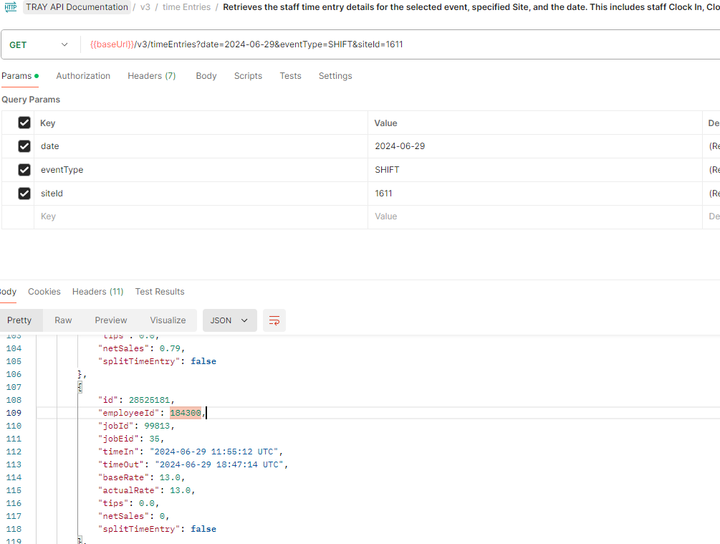This screenshot has height=544, width=720.
Task: Open the GET method dropdown
Action: [39, 45]
